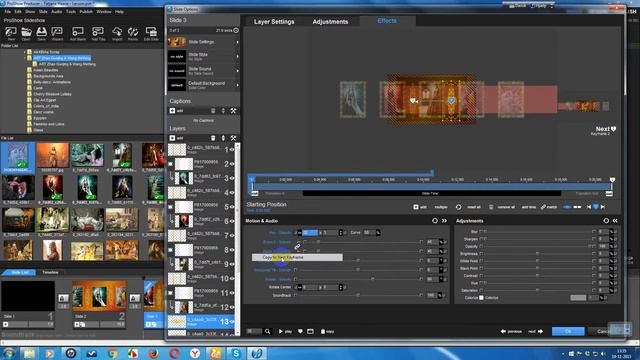Toggle visibility of layer 7
Viewport: 640px width, 360px height.
[x=232, y=236]
